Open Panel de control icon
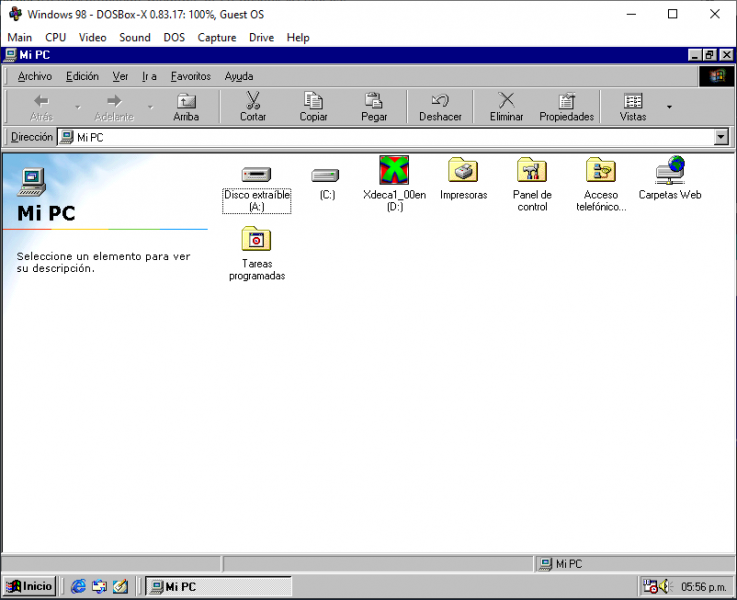The width and height of the screenshot is (737, 600). pos(532,171)
